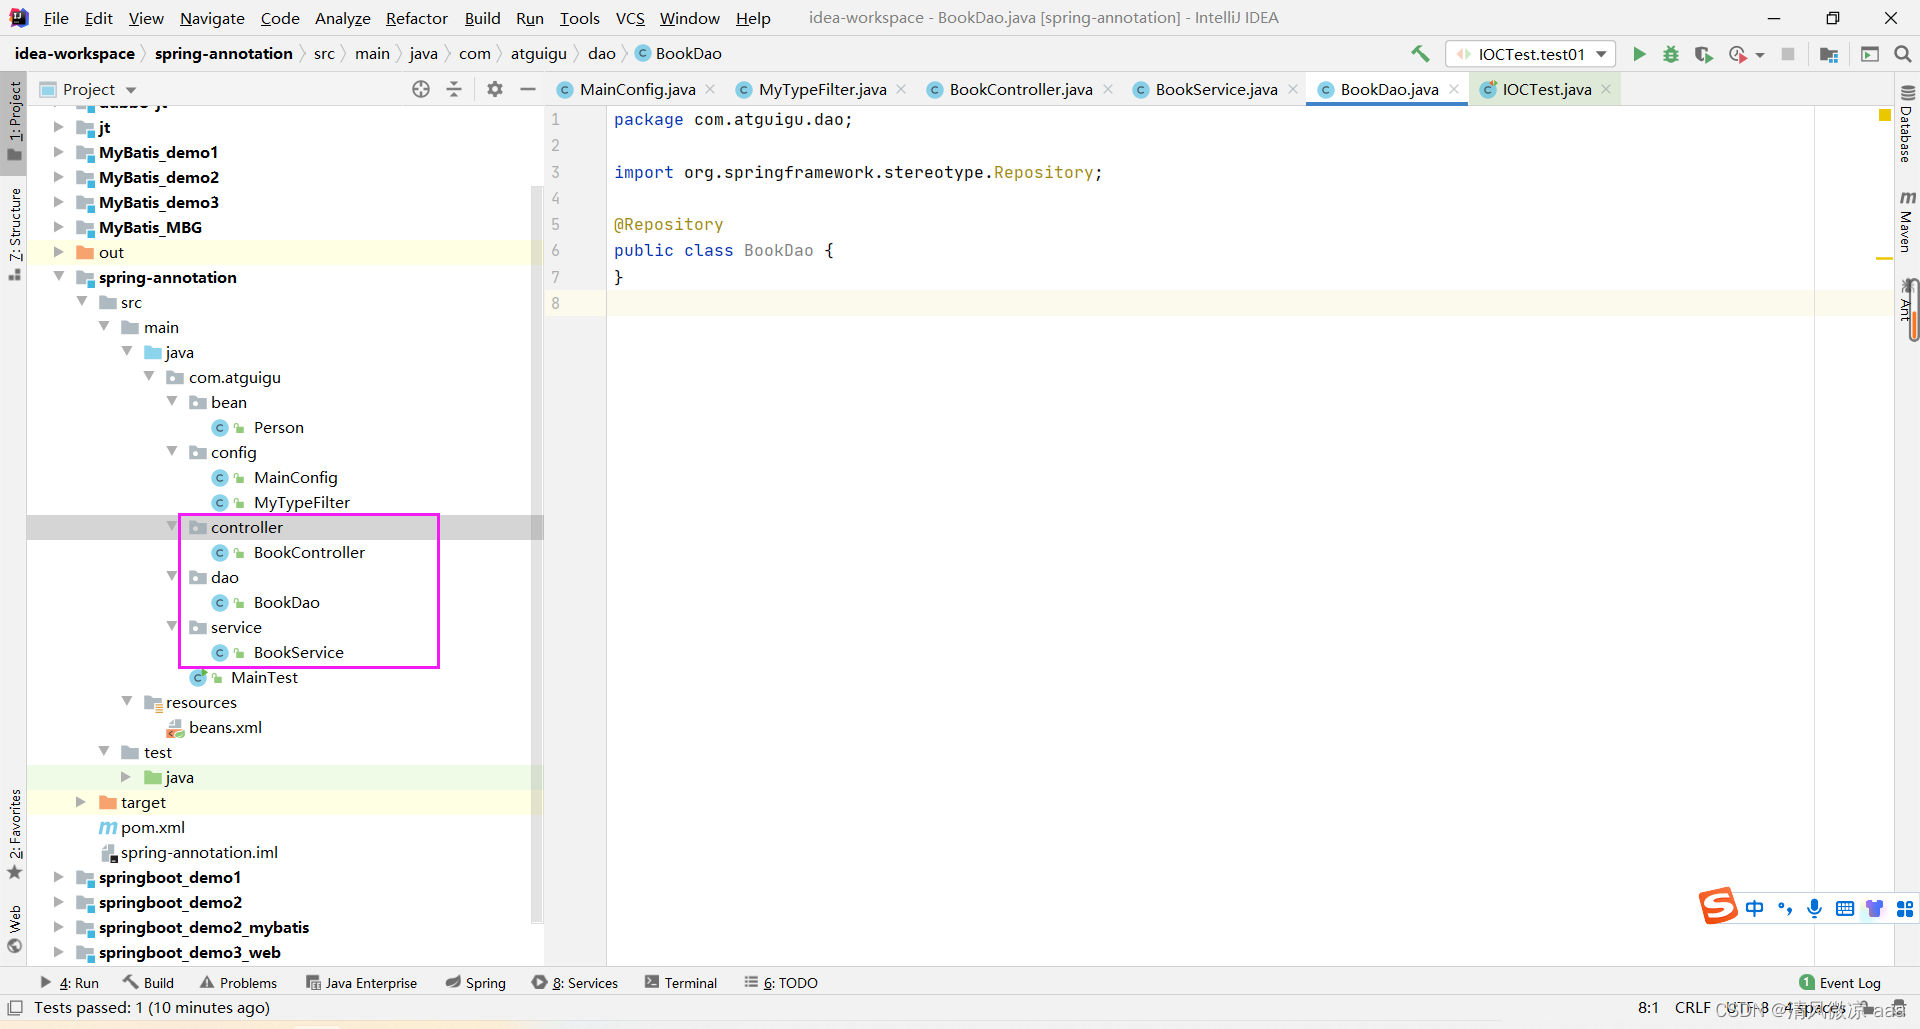Close the BookDao.java tab
This screenshot has height=1029, width=1920.
1454,89
